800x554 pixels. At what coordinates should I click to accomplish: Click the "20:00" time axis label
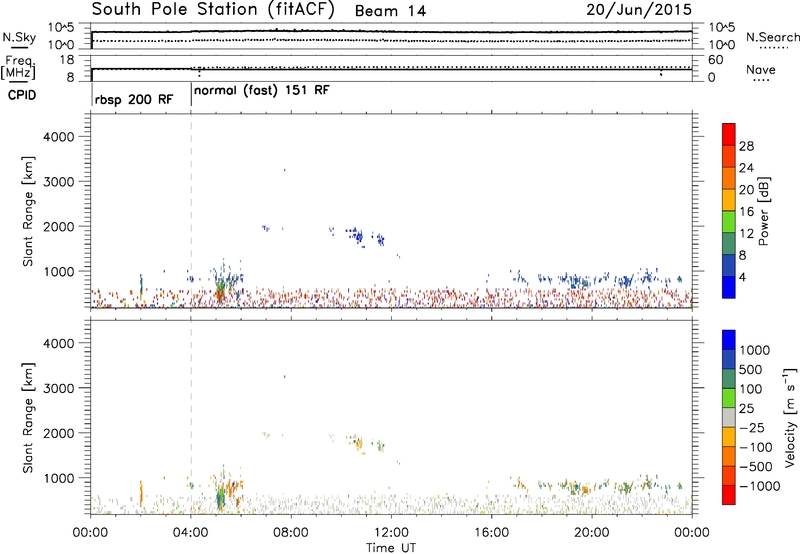[x=592, y=533]
